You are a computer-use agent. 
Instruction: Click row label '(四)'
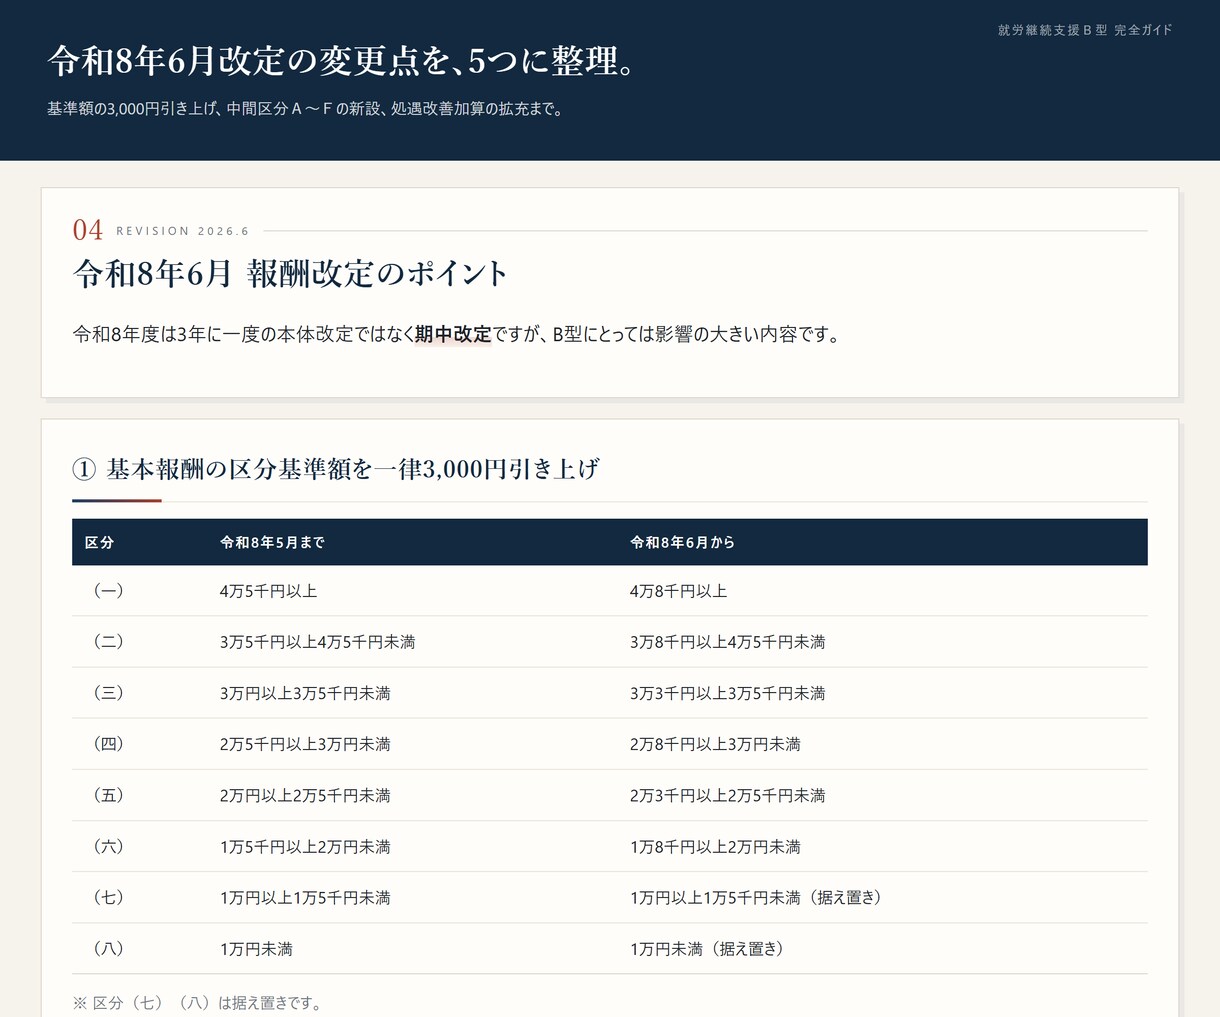pyautogui.click(x=108, y=744)
